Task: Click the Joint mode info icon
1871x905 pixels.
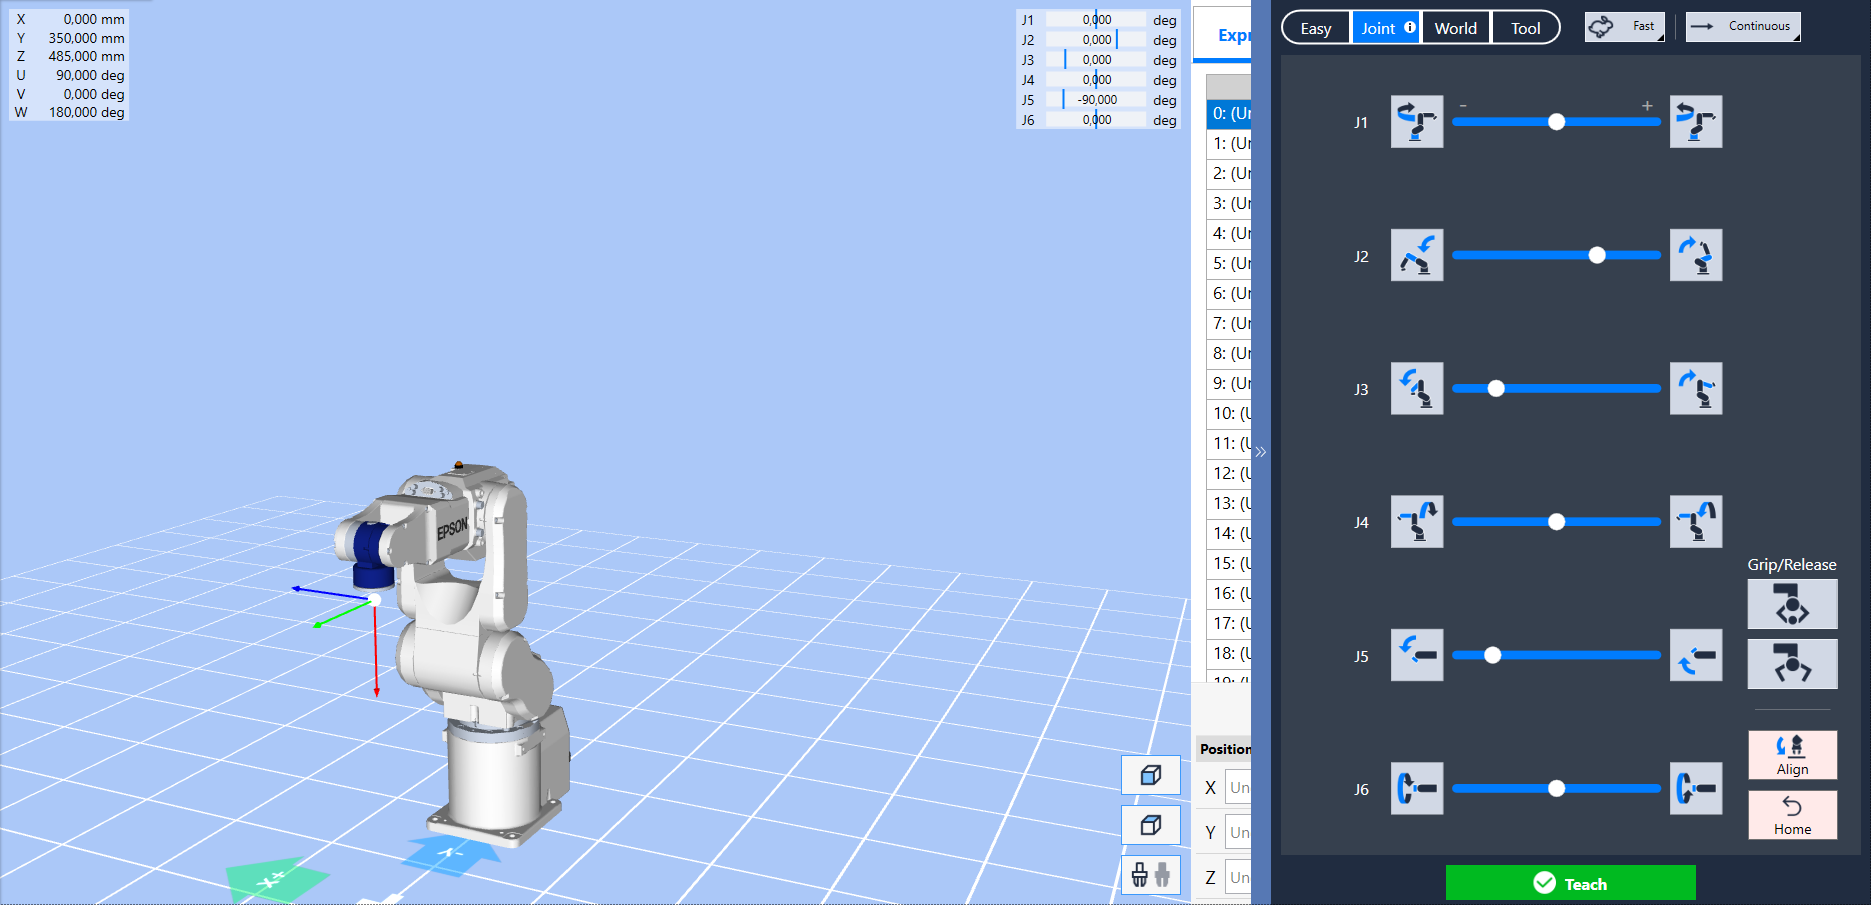Action: point(1410,27)
